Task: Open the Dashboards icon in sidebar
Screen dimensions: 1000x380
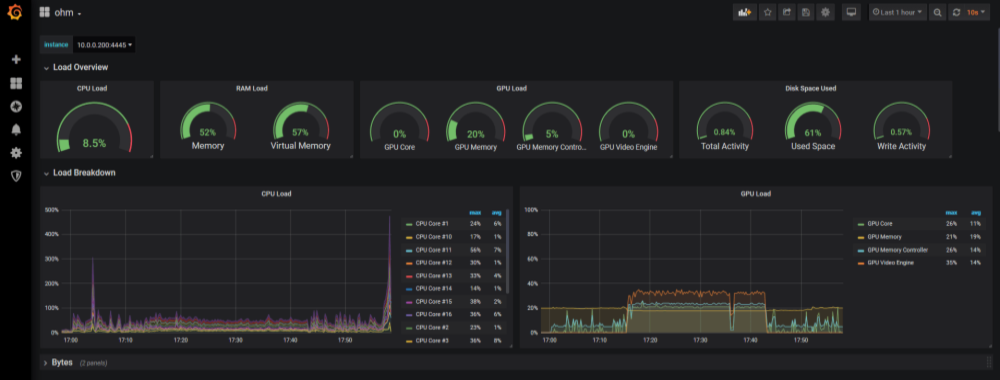Action: pyautogui.click(x=16, y=84)
